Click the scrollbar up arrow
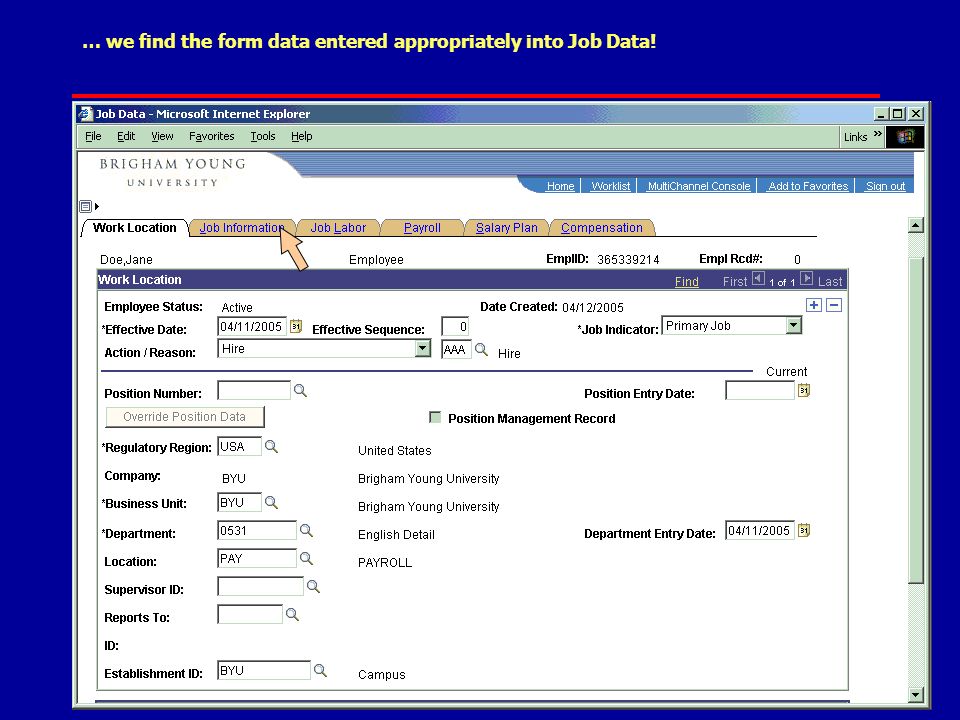The image size is (960, 720). tap(915, 225)
